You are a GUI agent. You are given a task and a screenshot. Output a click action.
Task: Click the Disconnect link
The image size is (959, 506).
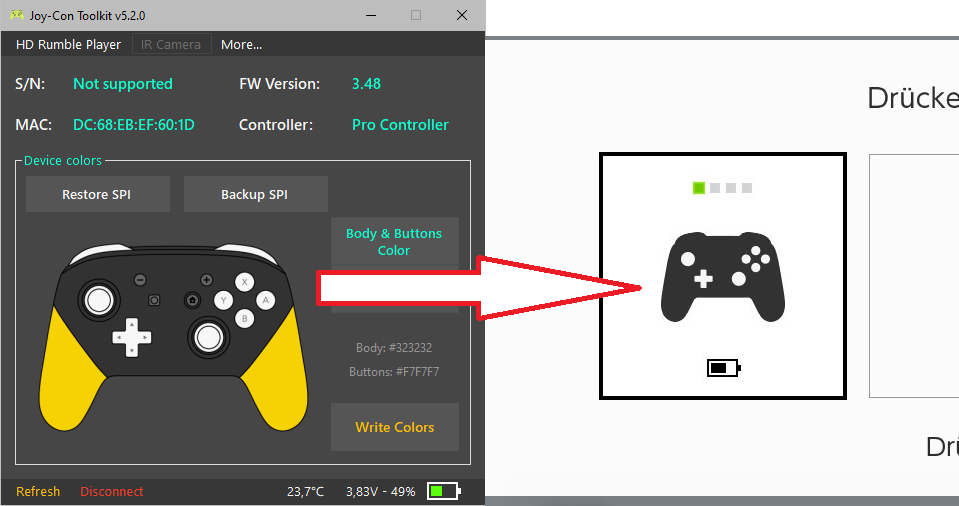pyautogui.click(x=111, y=491)
